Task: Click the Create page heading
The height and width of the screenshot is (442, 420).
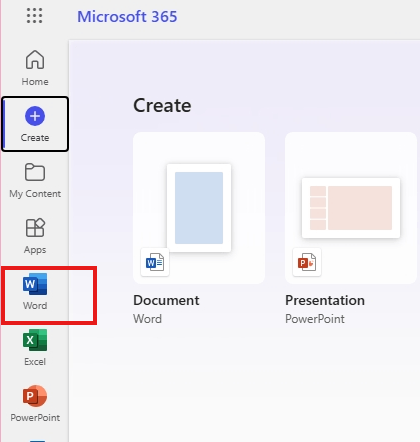Action: tap(162, 106)
